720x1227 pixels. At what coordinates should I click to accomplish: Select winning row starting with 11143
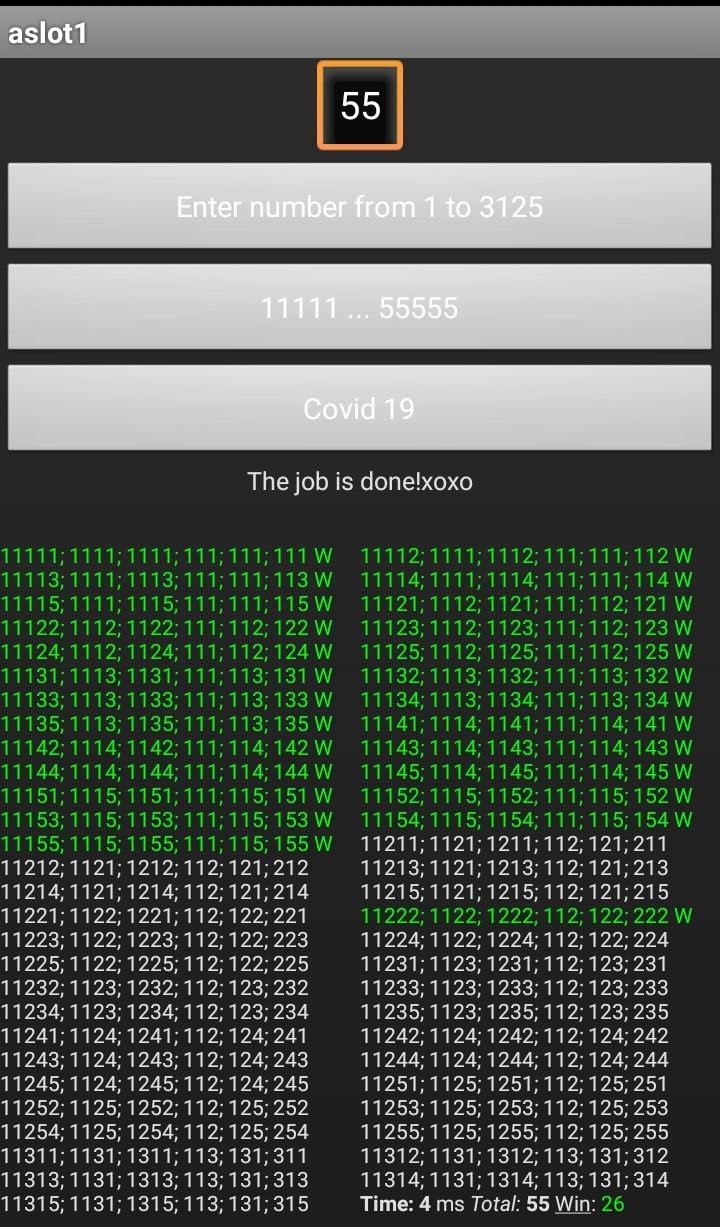526,747
